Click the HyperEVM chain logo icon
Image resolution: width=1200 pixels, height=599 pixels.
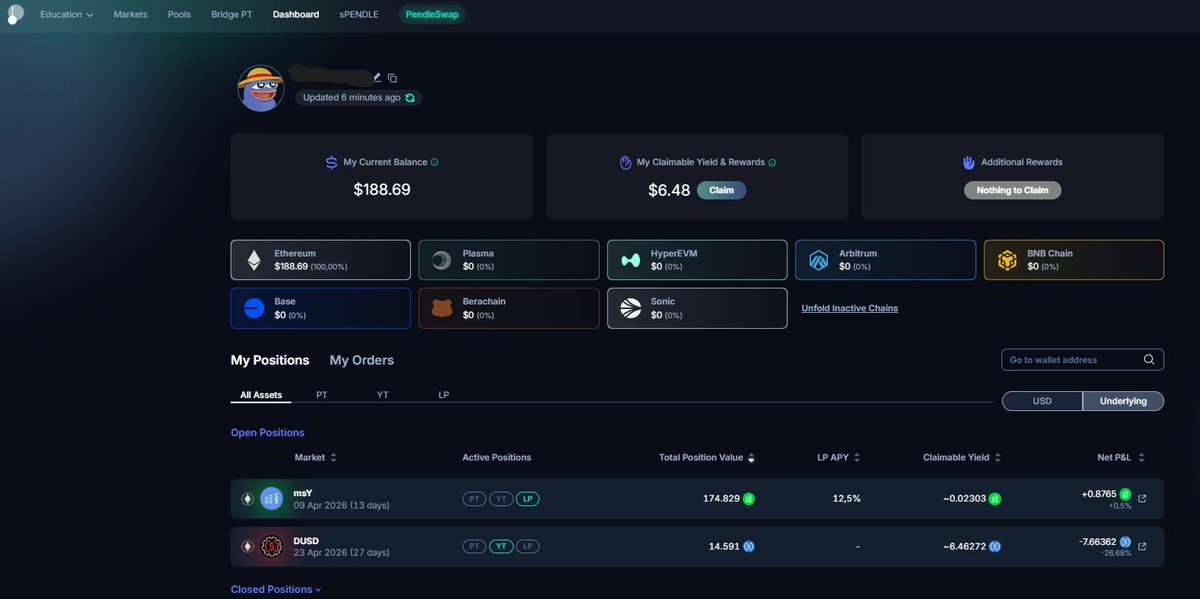click(630, 260)
